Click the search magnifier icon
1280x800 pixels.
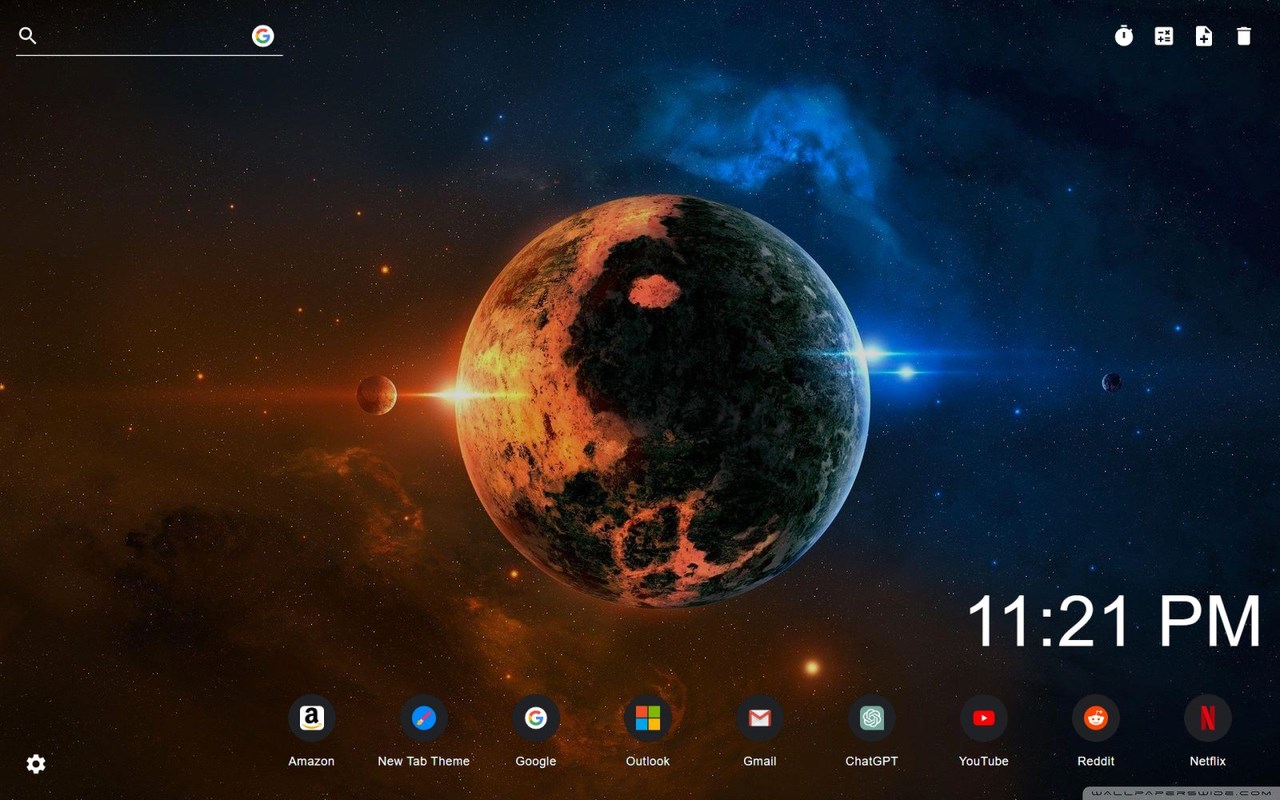[x=28, y=36]
